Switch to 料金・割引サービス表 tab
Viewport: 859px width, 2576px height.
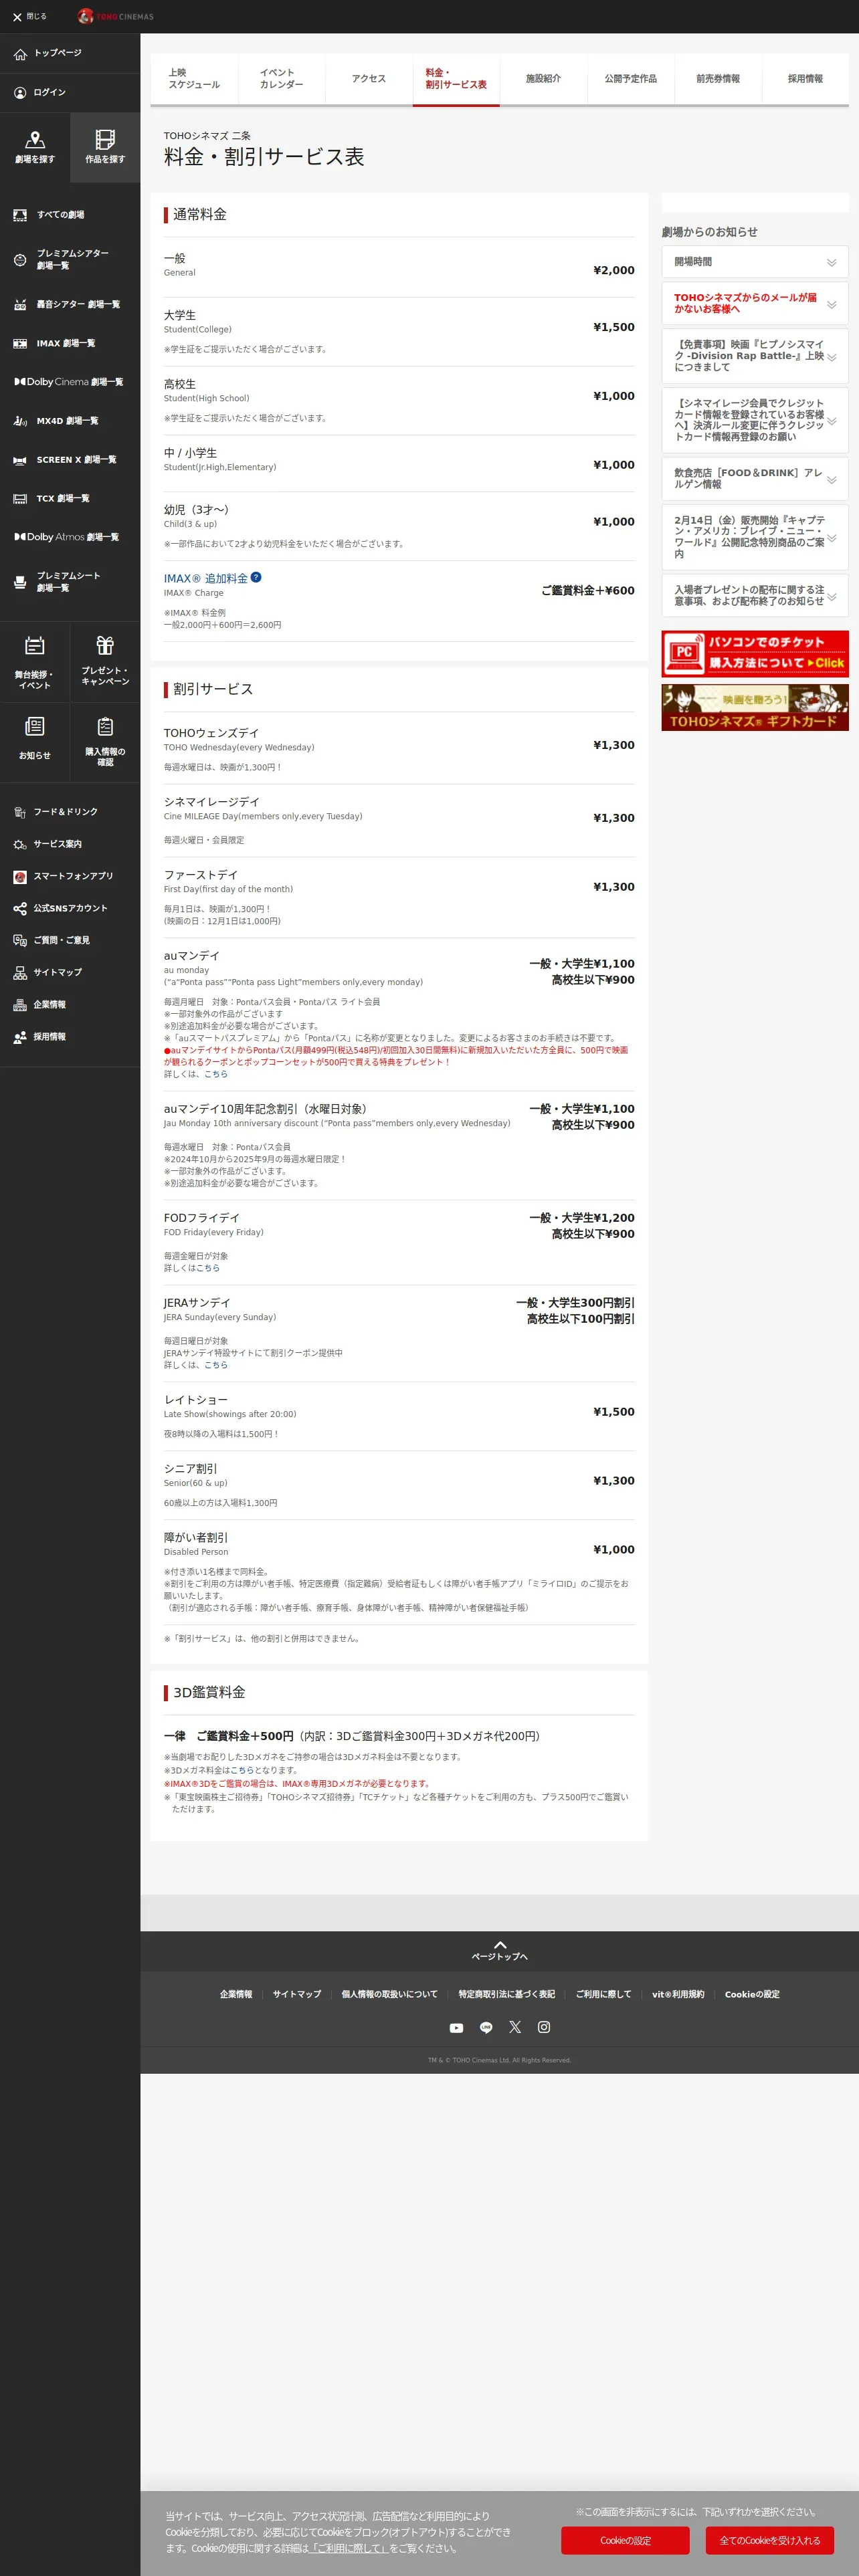tap(456, 79)
